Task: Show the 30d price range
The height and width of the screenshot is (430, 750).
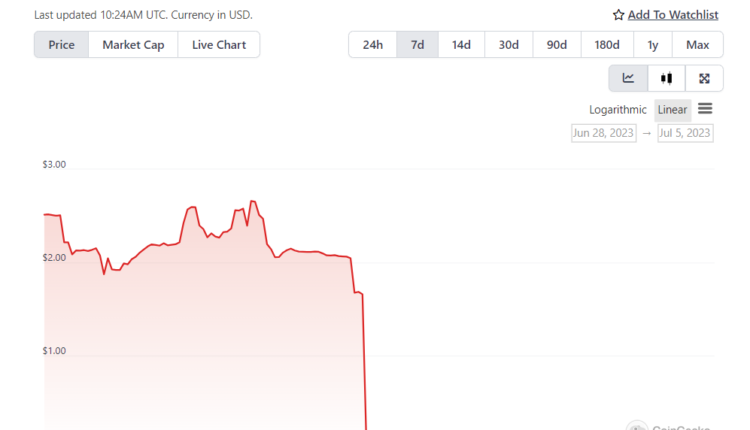Action: click(508, 45)
